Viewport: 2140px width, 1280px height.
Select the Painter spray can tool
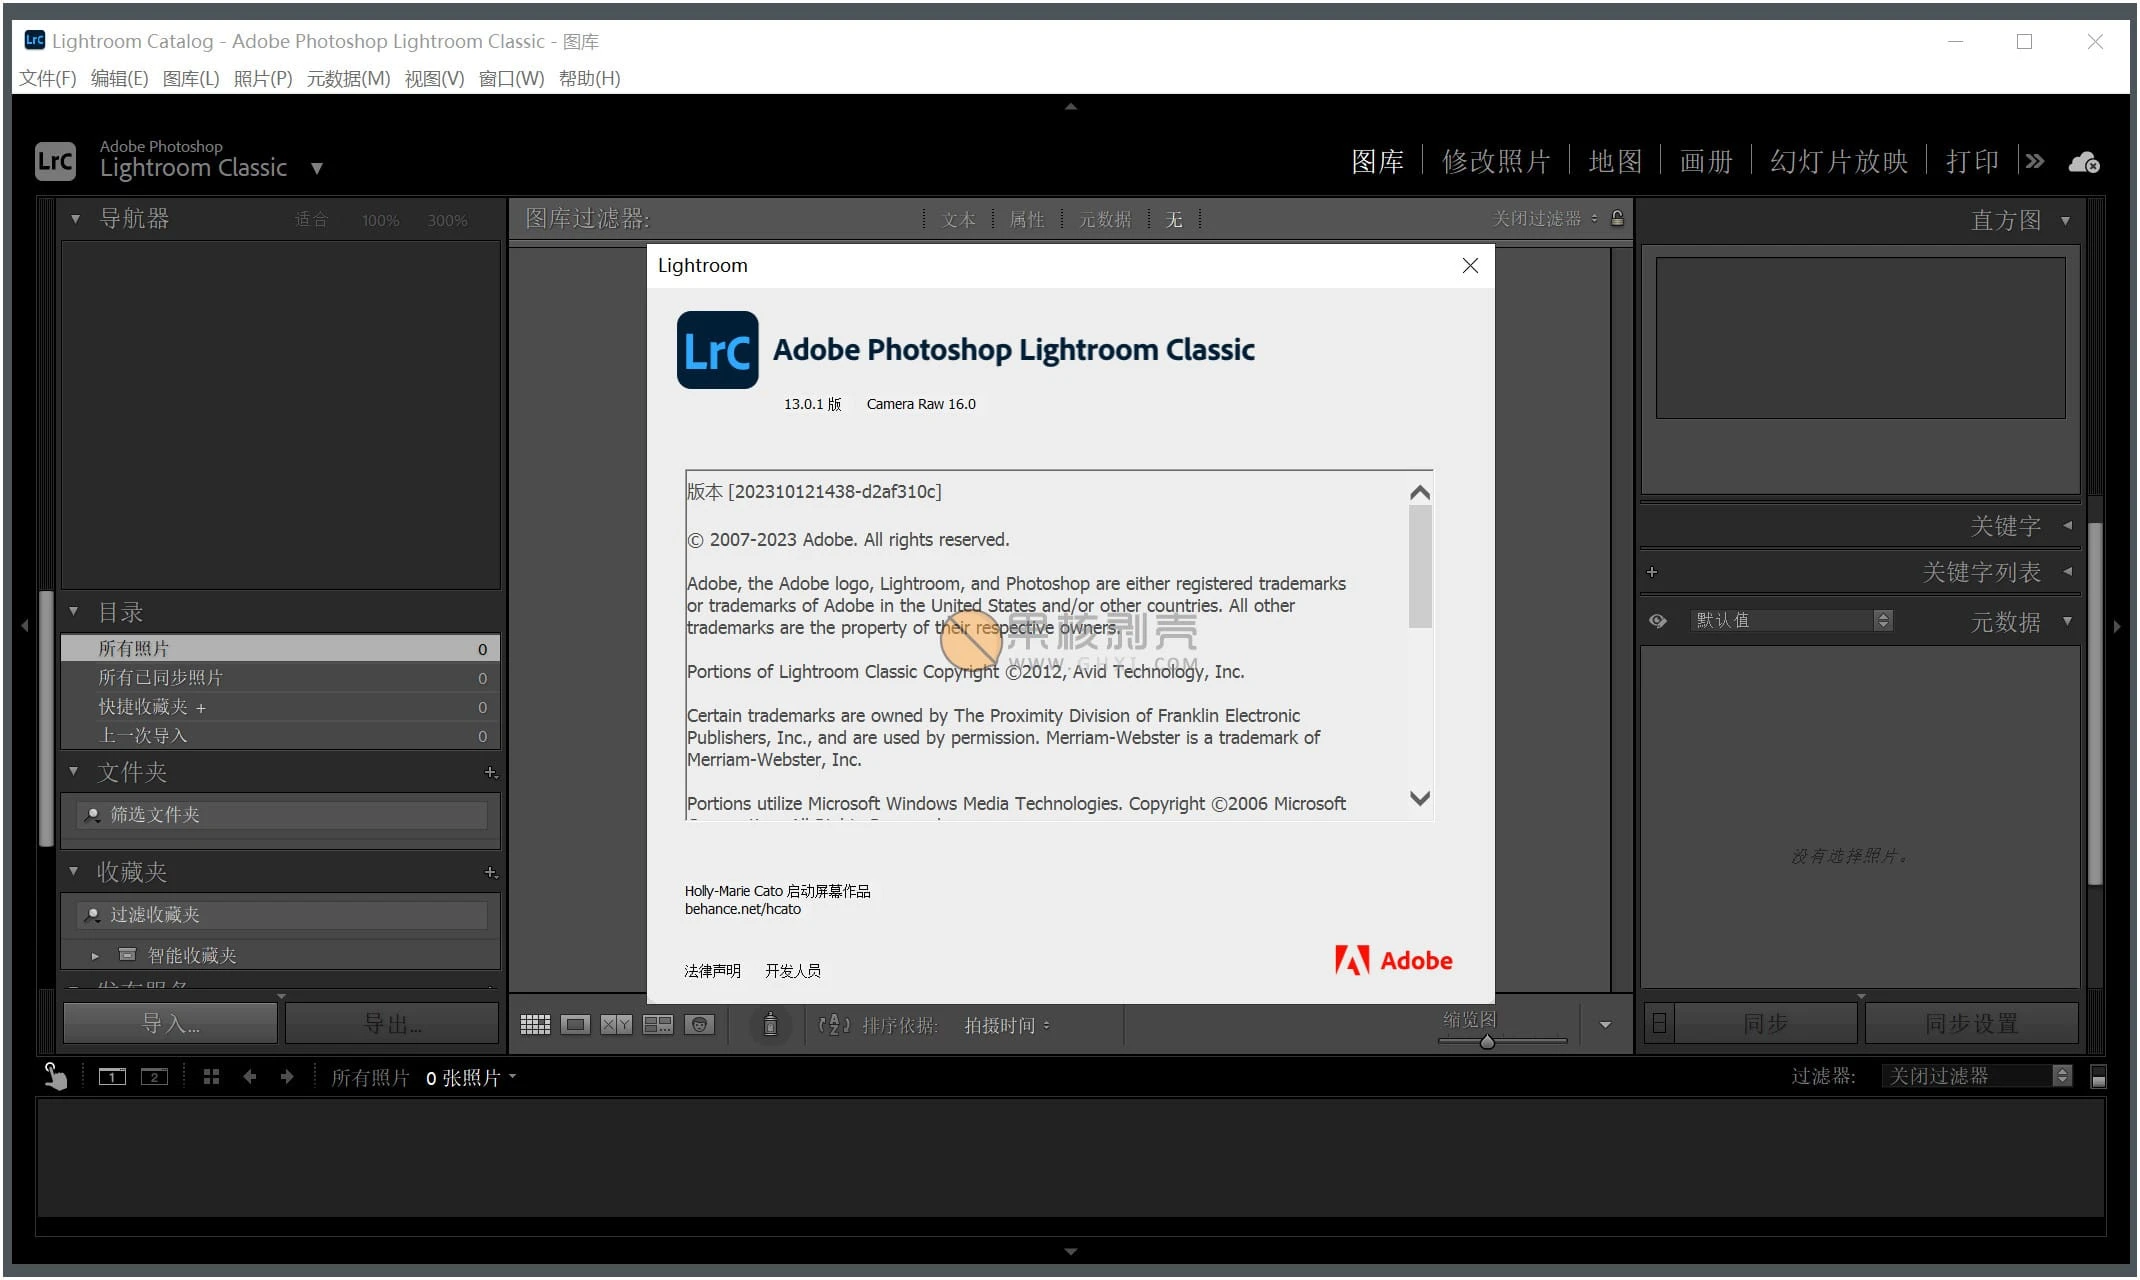pyautogui.click(x=770, y=1025)
